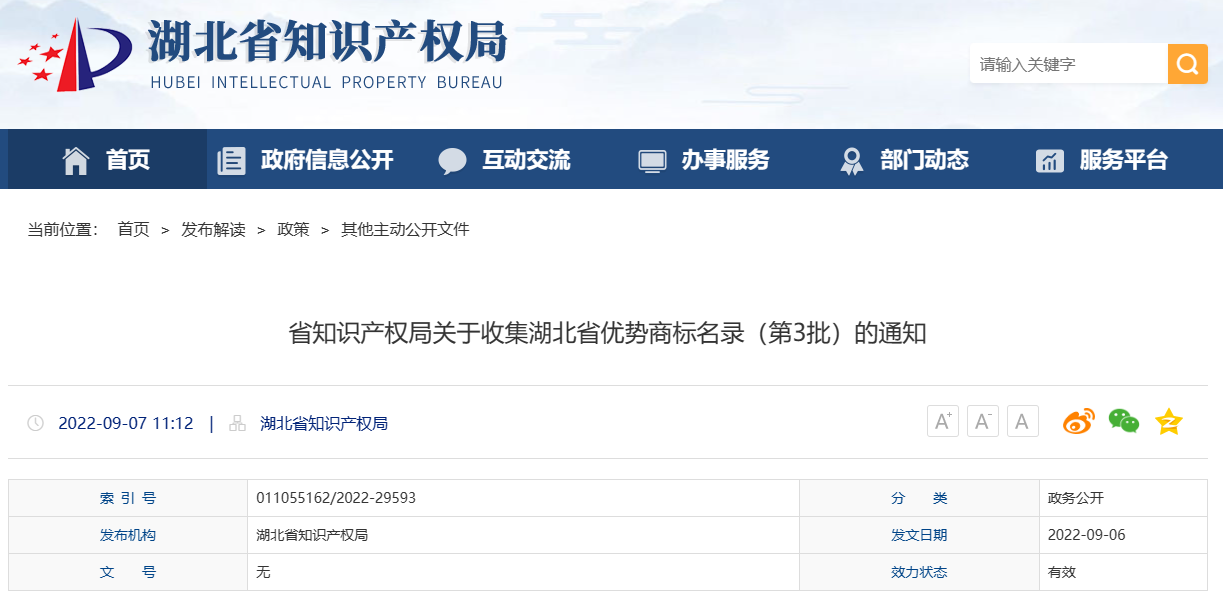1223x615 pixels.
Task: Reset font size with plain A button
Action: click(x=1022, y=422)
